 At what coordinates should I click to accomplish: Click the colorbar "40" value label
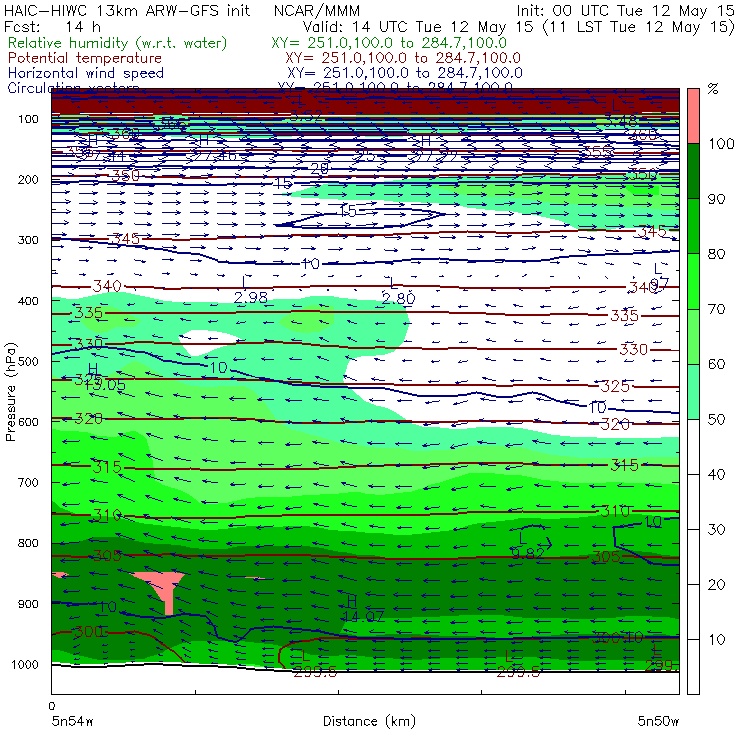pos(716,474)
